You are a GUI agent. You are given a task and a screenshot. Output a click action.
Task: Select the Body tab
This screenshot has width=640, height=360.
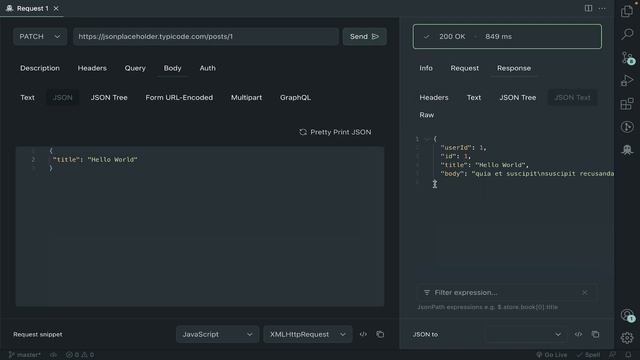pos(173,68)
